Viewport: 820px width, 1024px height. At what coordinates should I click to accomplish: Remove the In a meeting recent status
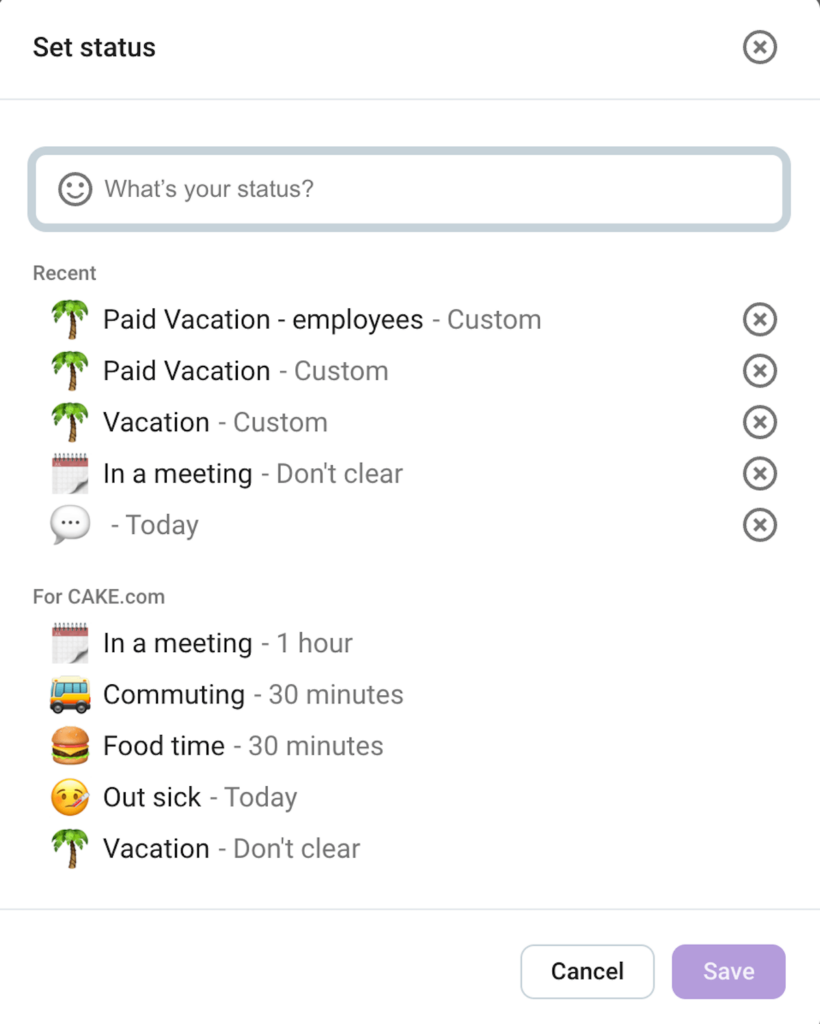point(759,473)
